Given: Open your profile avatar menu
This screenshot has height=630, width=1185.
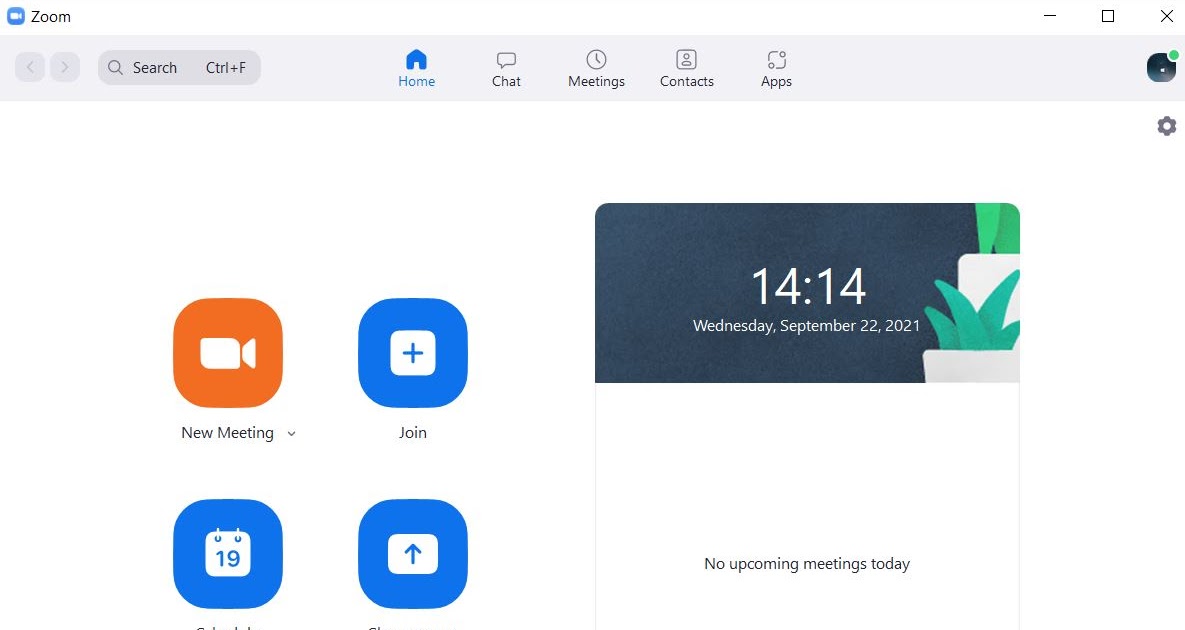Looking at the screenshot, I should [1160, 67].
